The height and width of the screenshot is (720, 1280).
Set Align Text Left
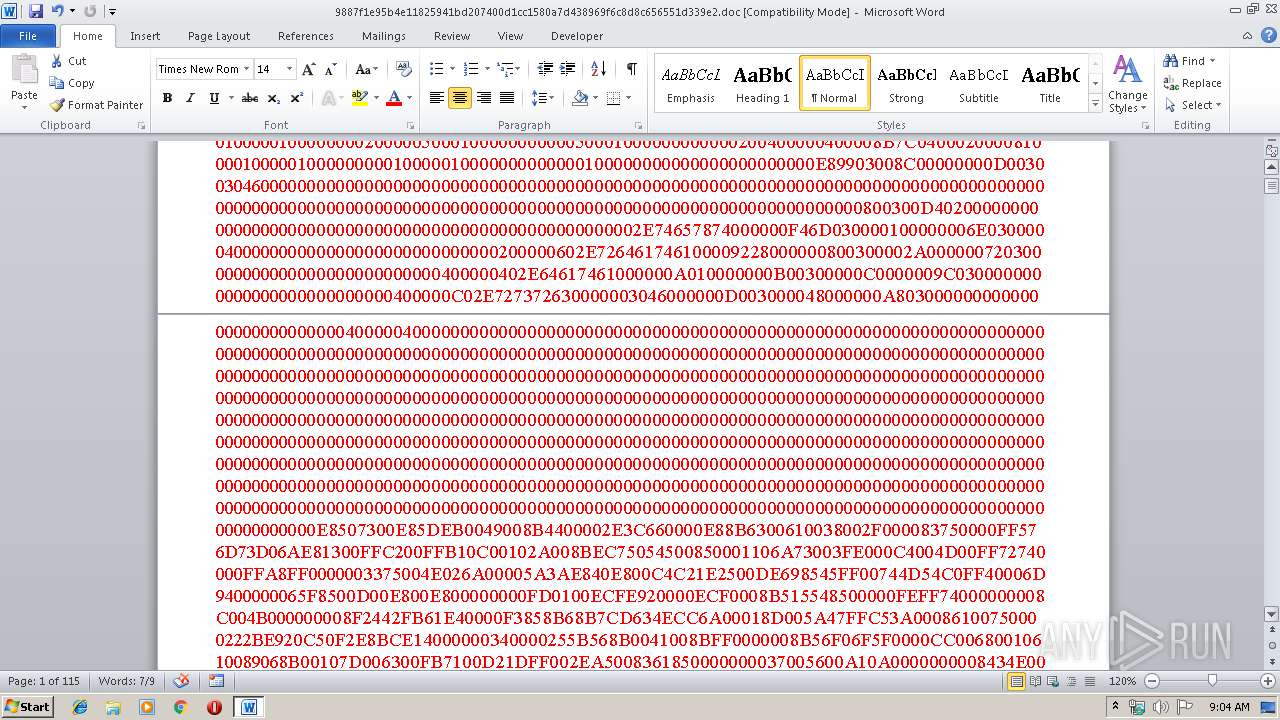coord(436,98)
